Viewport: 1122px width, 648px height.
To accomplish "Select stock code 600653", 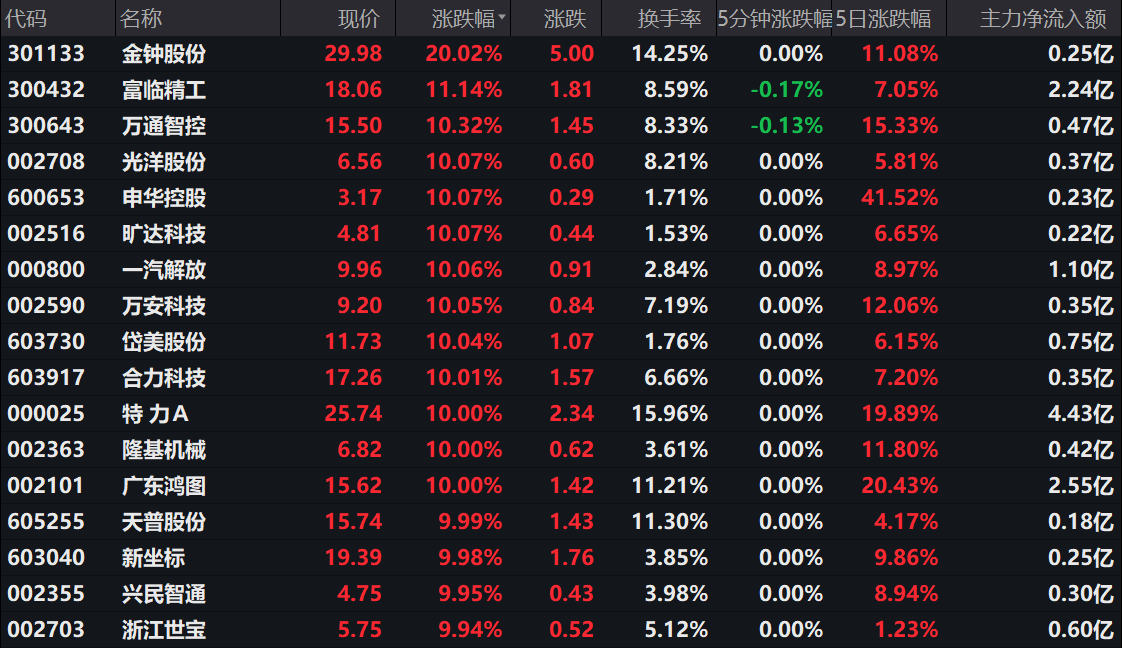I will (46, 197).
